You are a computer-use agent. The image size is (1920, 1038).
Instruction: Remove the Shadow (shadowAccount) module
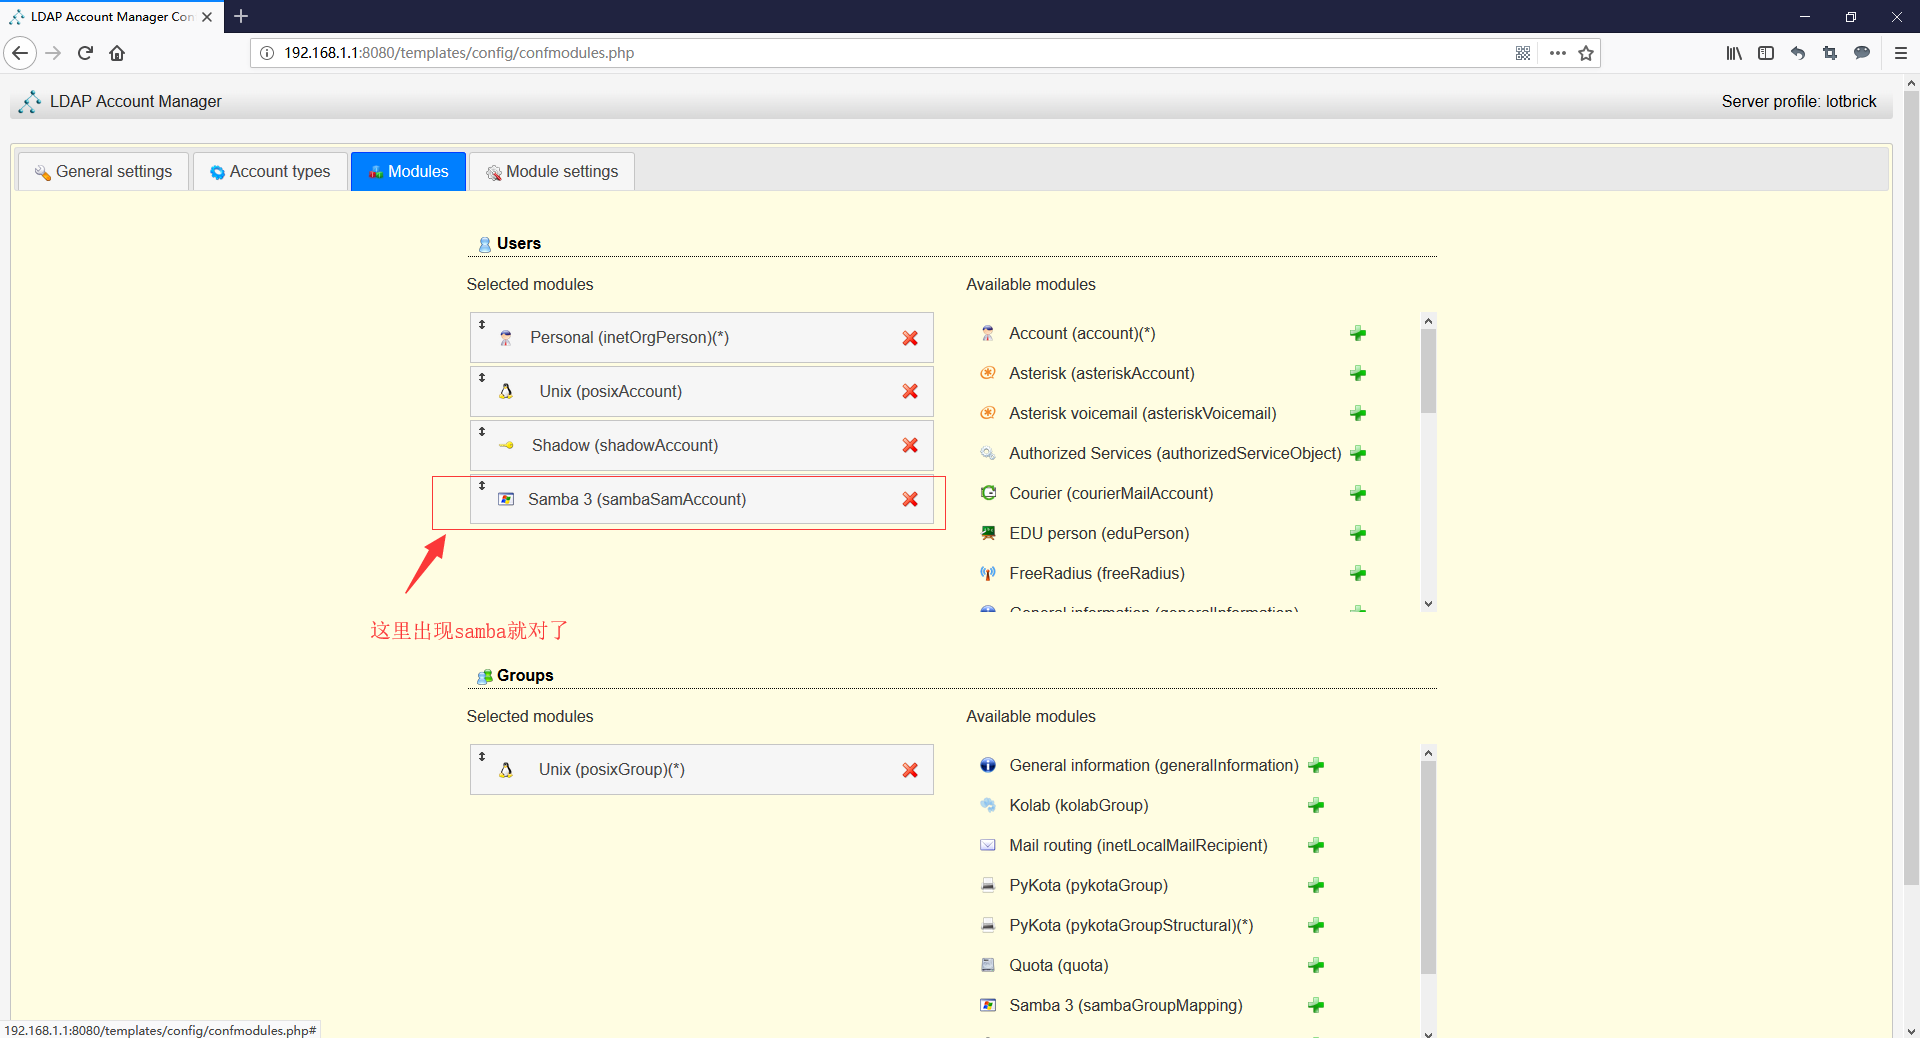(x=910, y=446)
